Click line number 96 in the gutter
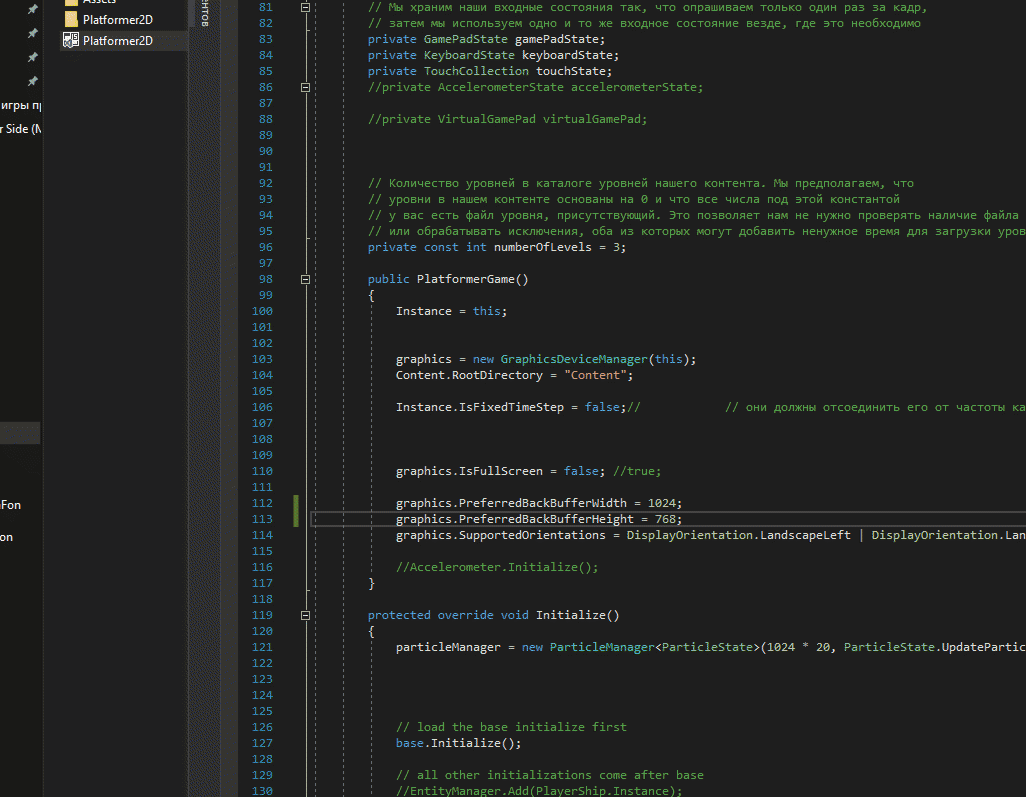This screenshot has width=1026, height=797. [264, 247]
